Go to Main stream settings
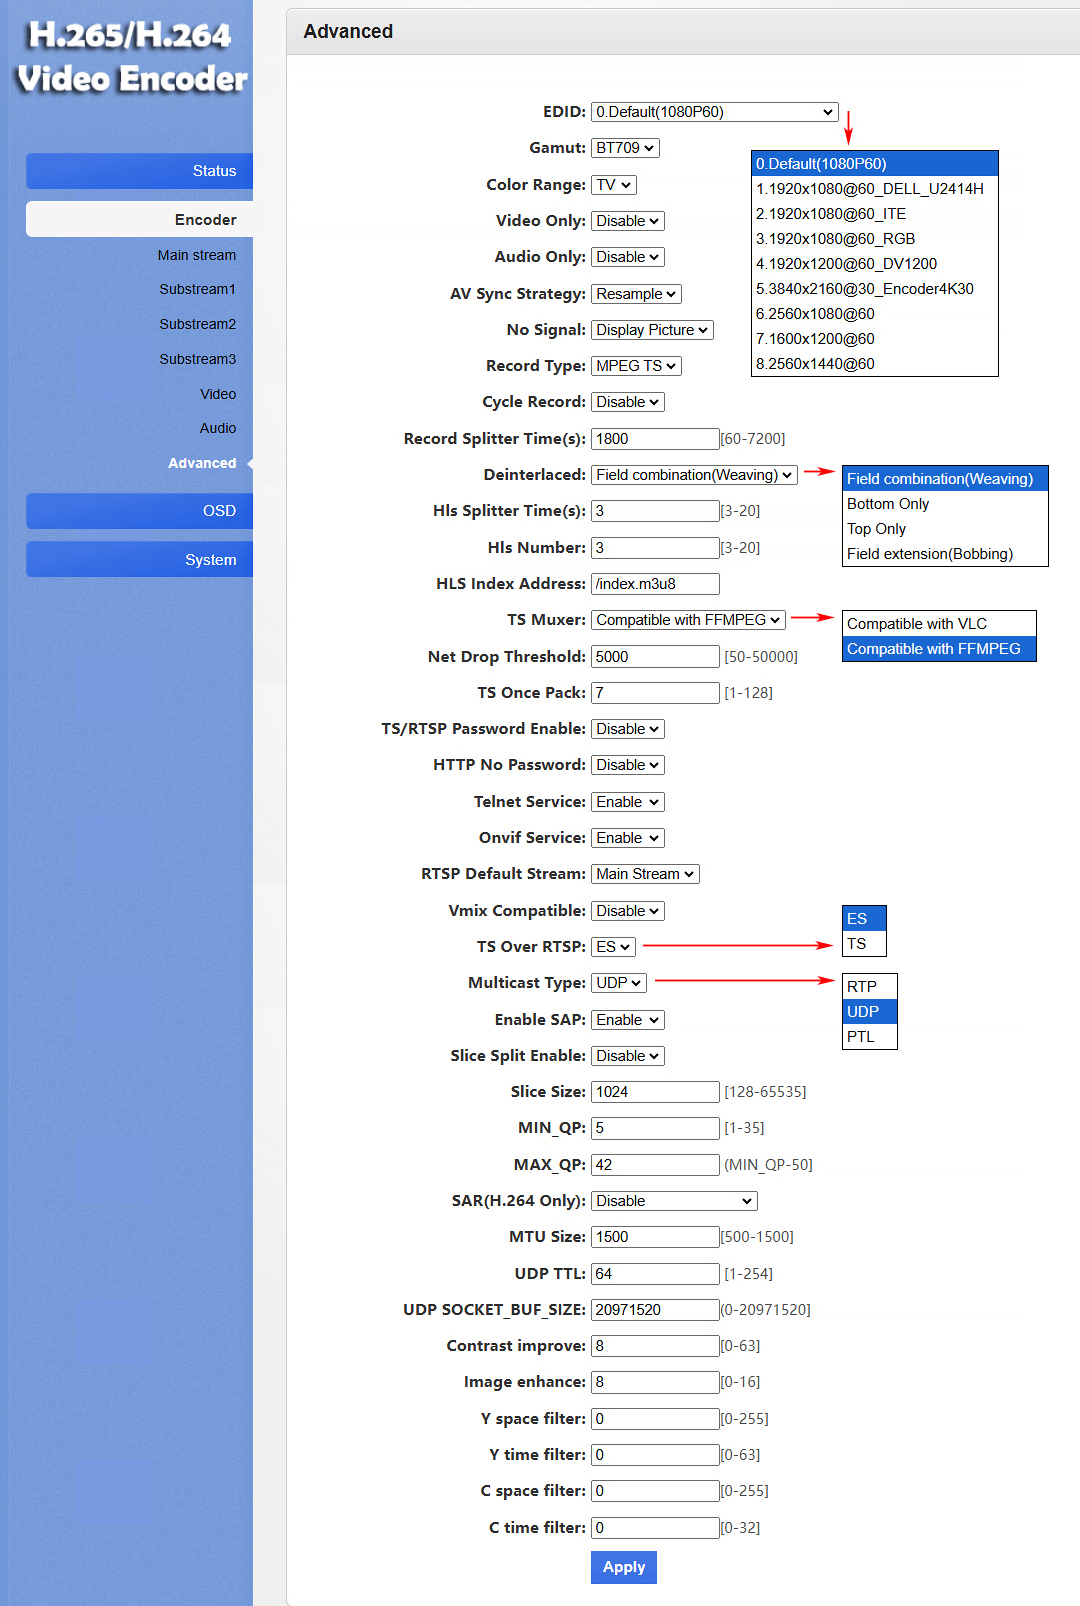Viewport: 1080px width, 1606px height. [197, 255]
